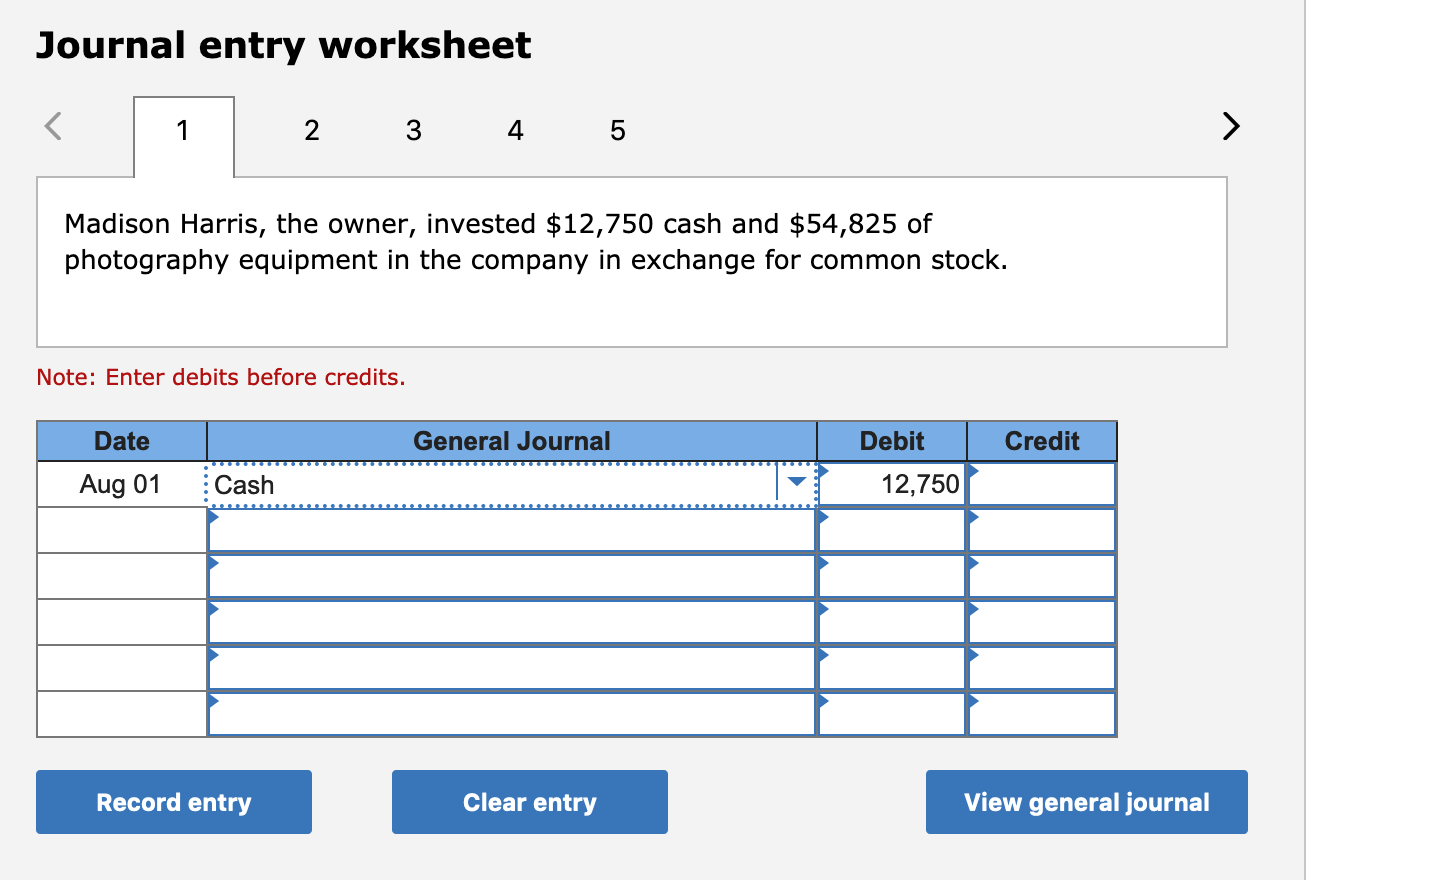Switch to transaction tab 2

click(x=312, y=130)
